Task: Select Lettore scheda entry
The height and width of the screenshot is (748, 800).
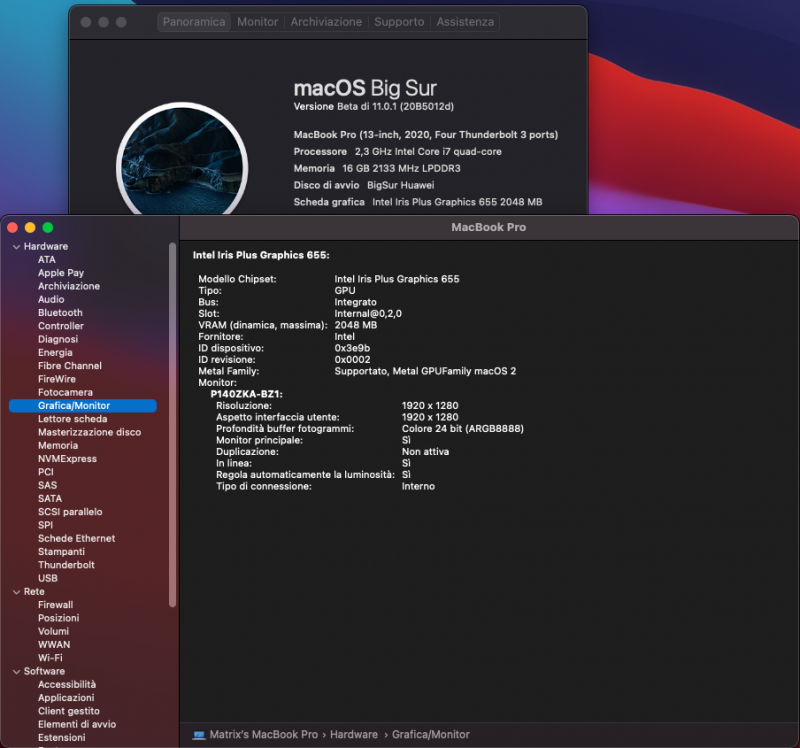Action: [72, 419]
